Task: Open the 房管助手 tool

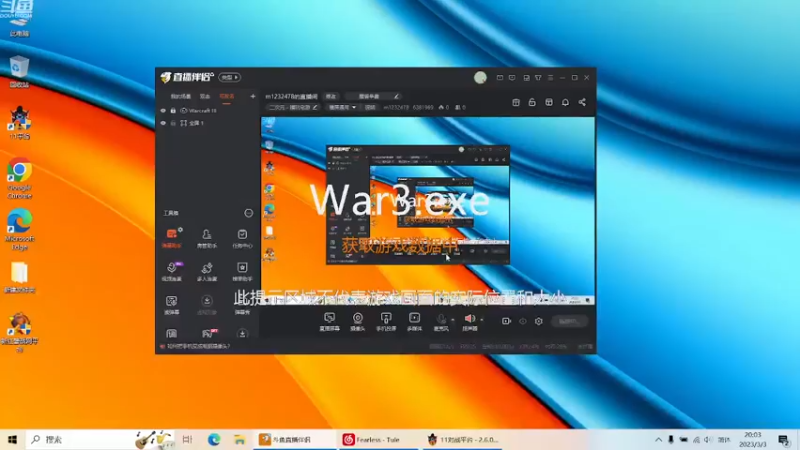Action: pos(207,238)
